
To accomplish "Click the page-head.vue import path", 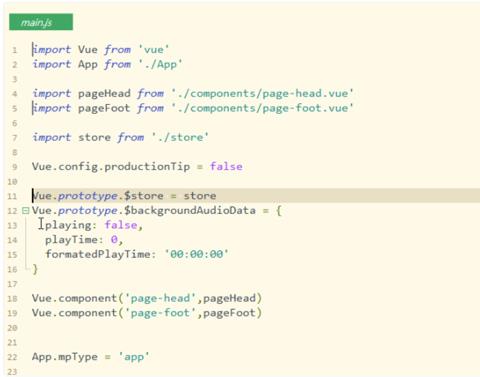I will click(262, 94).
